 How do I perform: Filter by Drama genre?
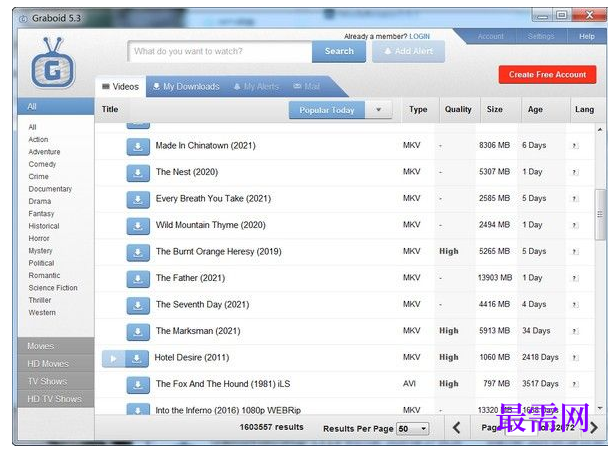pyautogui.click(x=40, y=201)
